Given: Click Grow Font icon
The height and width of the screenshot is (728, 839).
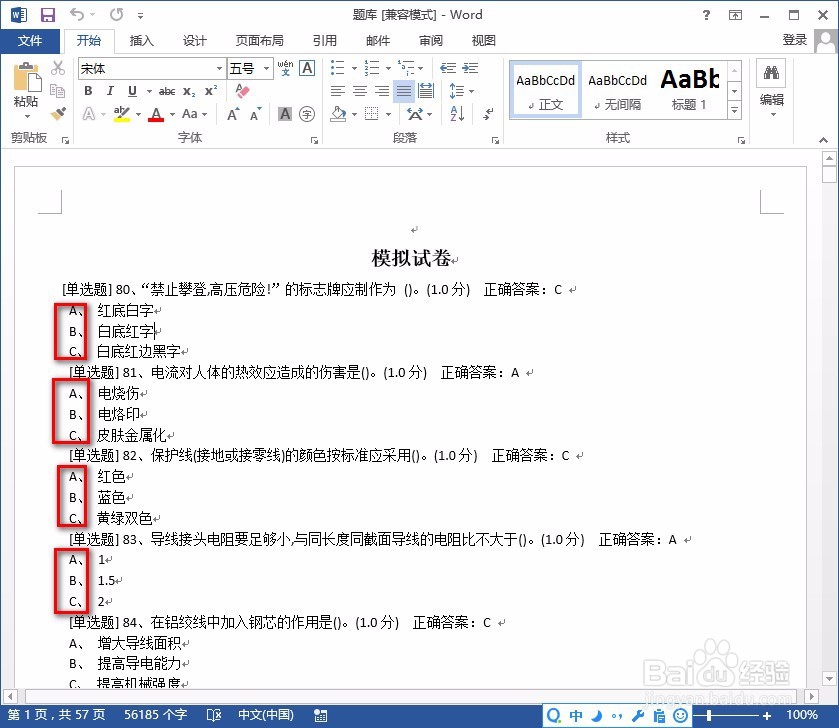Looking at the screenshot, I should tap(233, 114).
